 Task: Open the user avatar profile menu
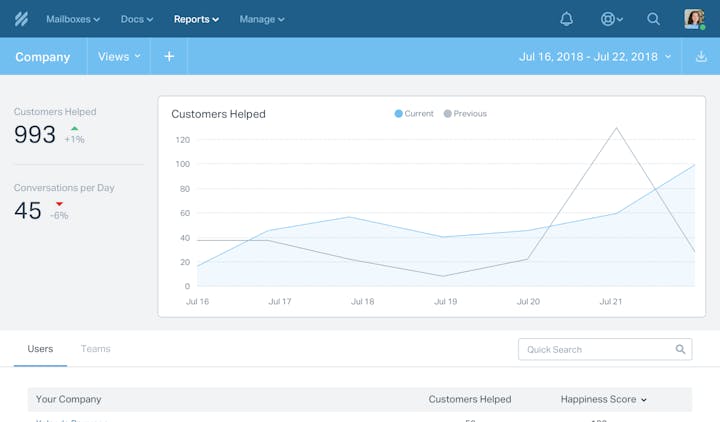(694, 19)
